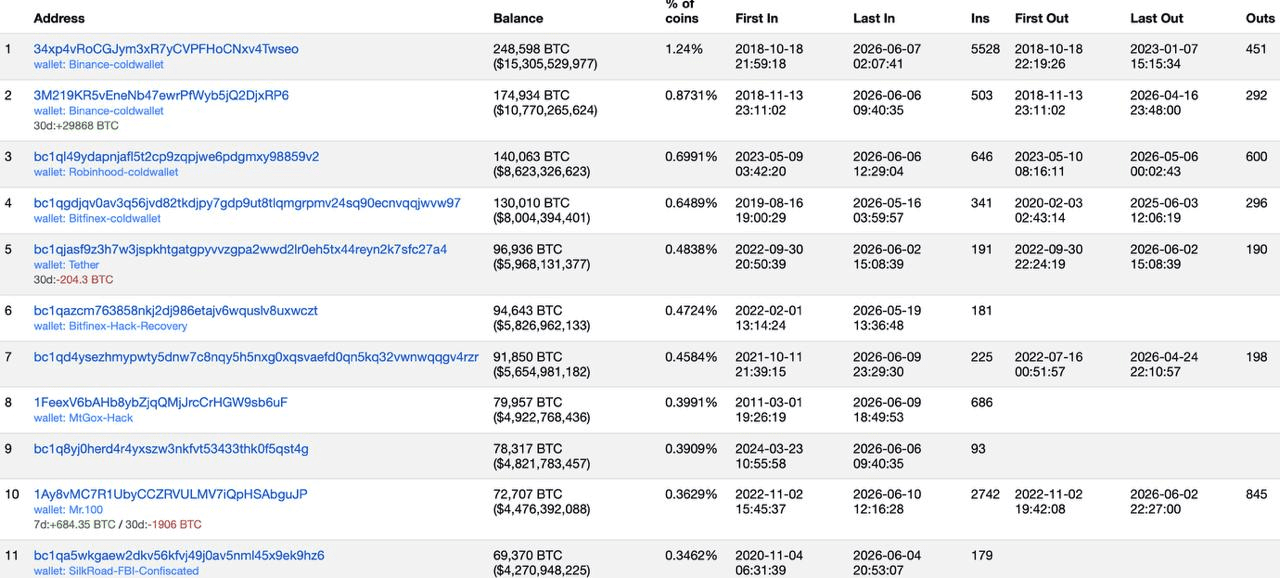Image resolution: width=1280 pixels, height=578 pixels.
Task: Open the Robinhood-coldwallet wallet link
Action: (124, 172)
